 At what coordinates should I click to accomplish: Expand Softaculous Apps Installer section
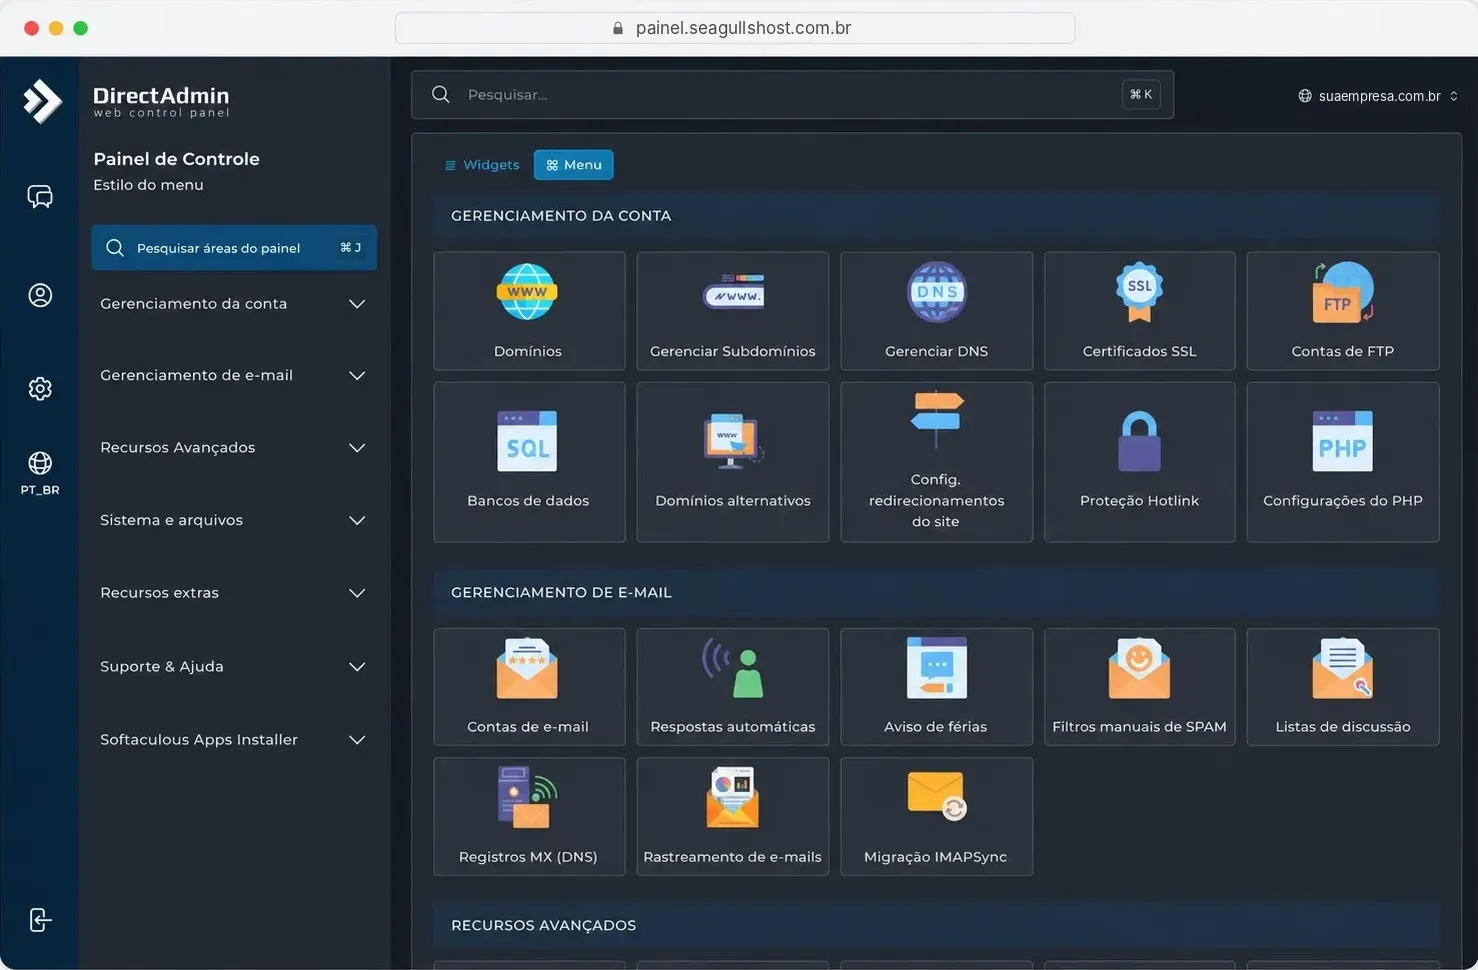pos(233,740)
